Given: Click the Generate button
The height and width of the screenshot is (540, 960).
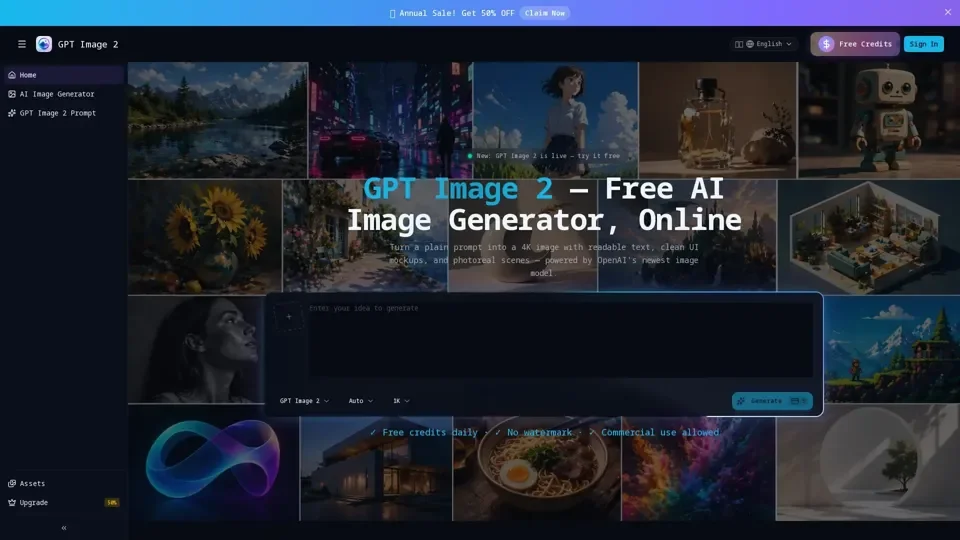Looking at the screenshot, I should click(772, 401).
